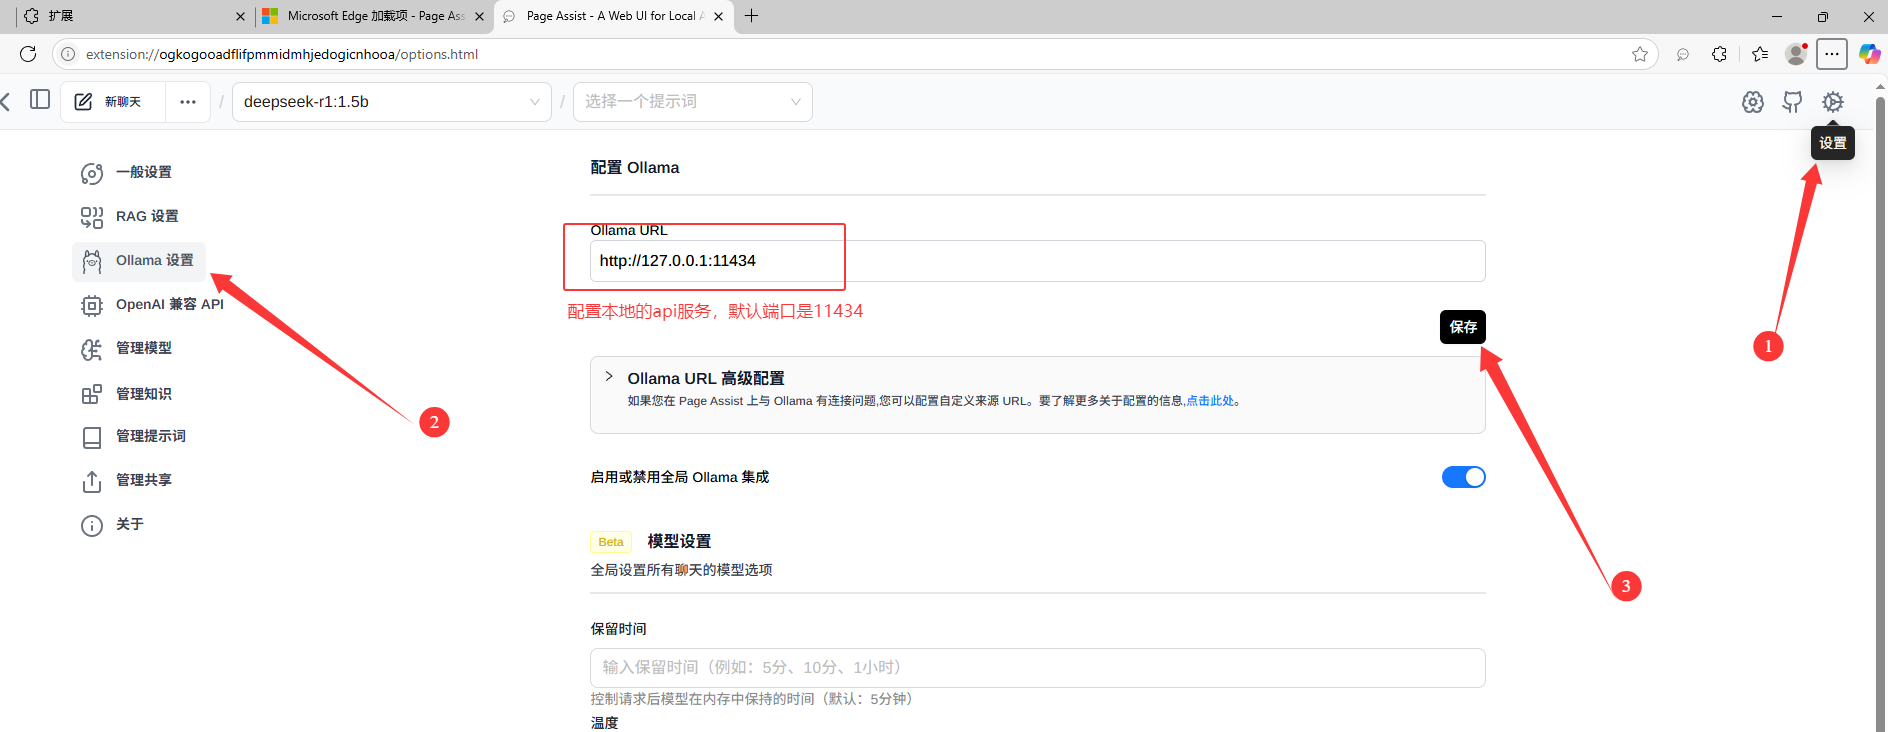Close the 扩展 tab

(240, 16)
